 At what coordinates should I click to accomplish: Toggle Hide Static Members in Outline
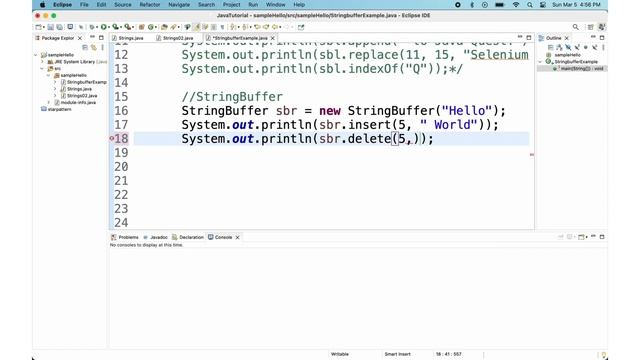[x=577, y=47]
